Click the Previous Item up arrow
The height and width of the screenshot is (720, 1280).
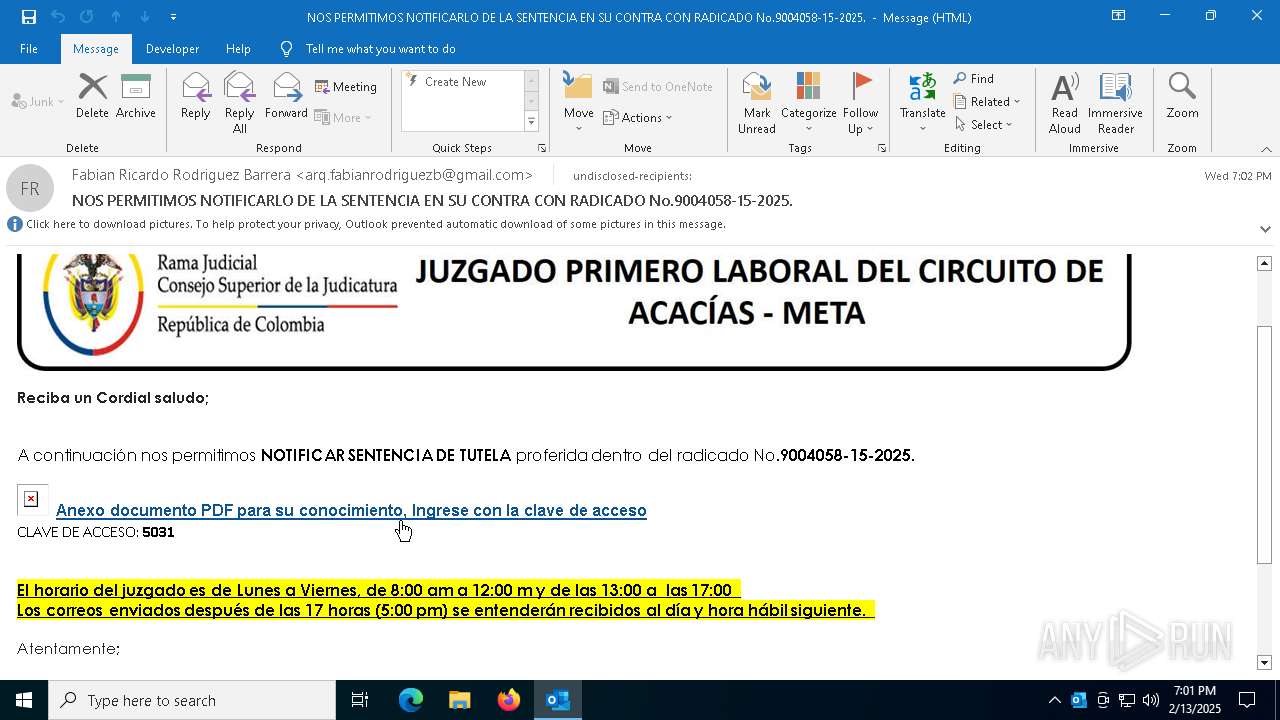pos(115,17)
